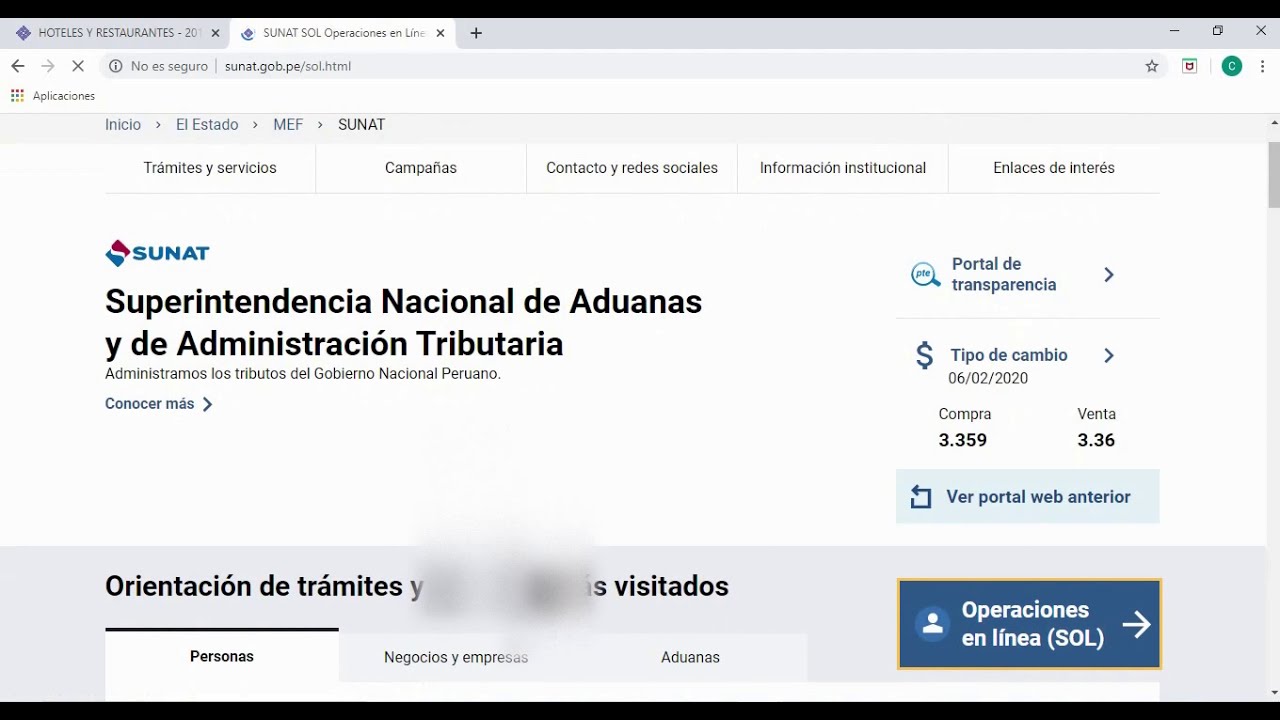
Task: Click the Portal de transparencia magnifier icon
Action: coord(925,274)
